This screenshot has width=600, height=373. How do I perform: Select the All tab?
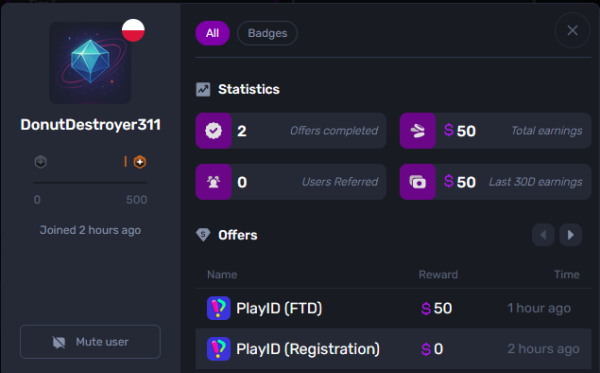coord(212,33)
